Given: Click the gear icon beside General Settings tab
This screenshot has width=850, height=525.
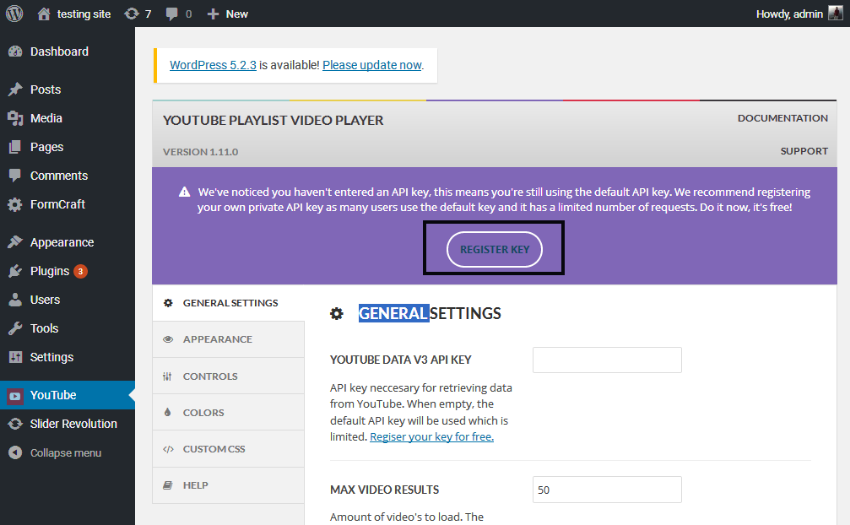Looking at the screenshot, I should pos(168,303).
